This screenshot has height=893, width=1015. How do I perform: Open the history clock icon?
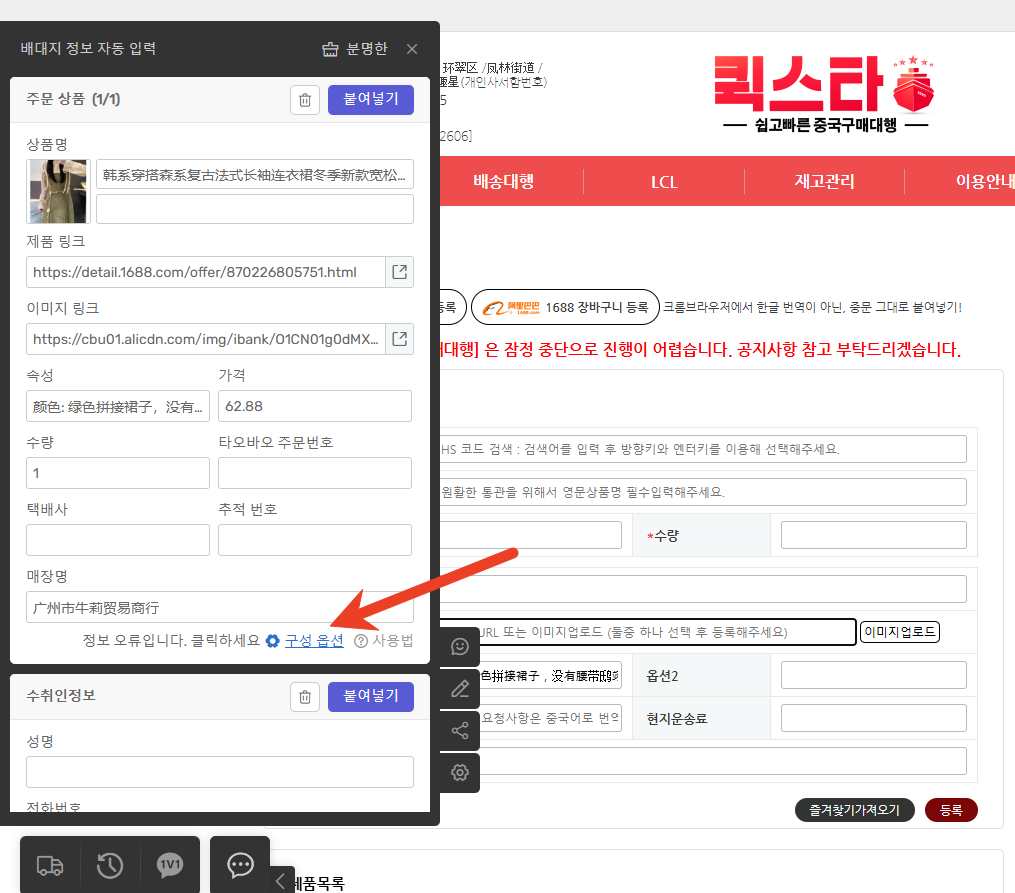pyautogui.click(x=110, y=865)
